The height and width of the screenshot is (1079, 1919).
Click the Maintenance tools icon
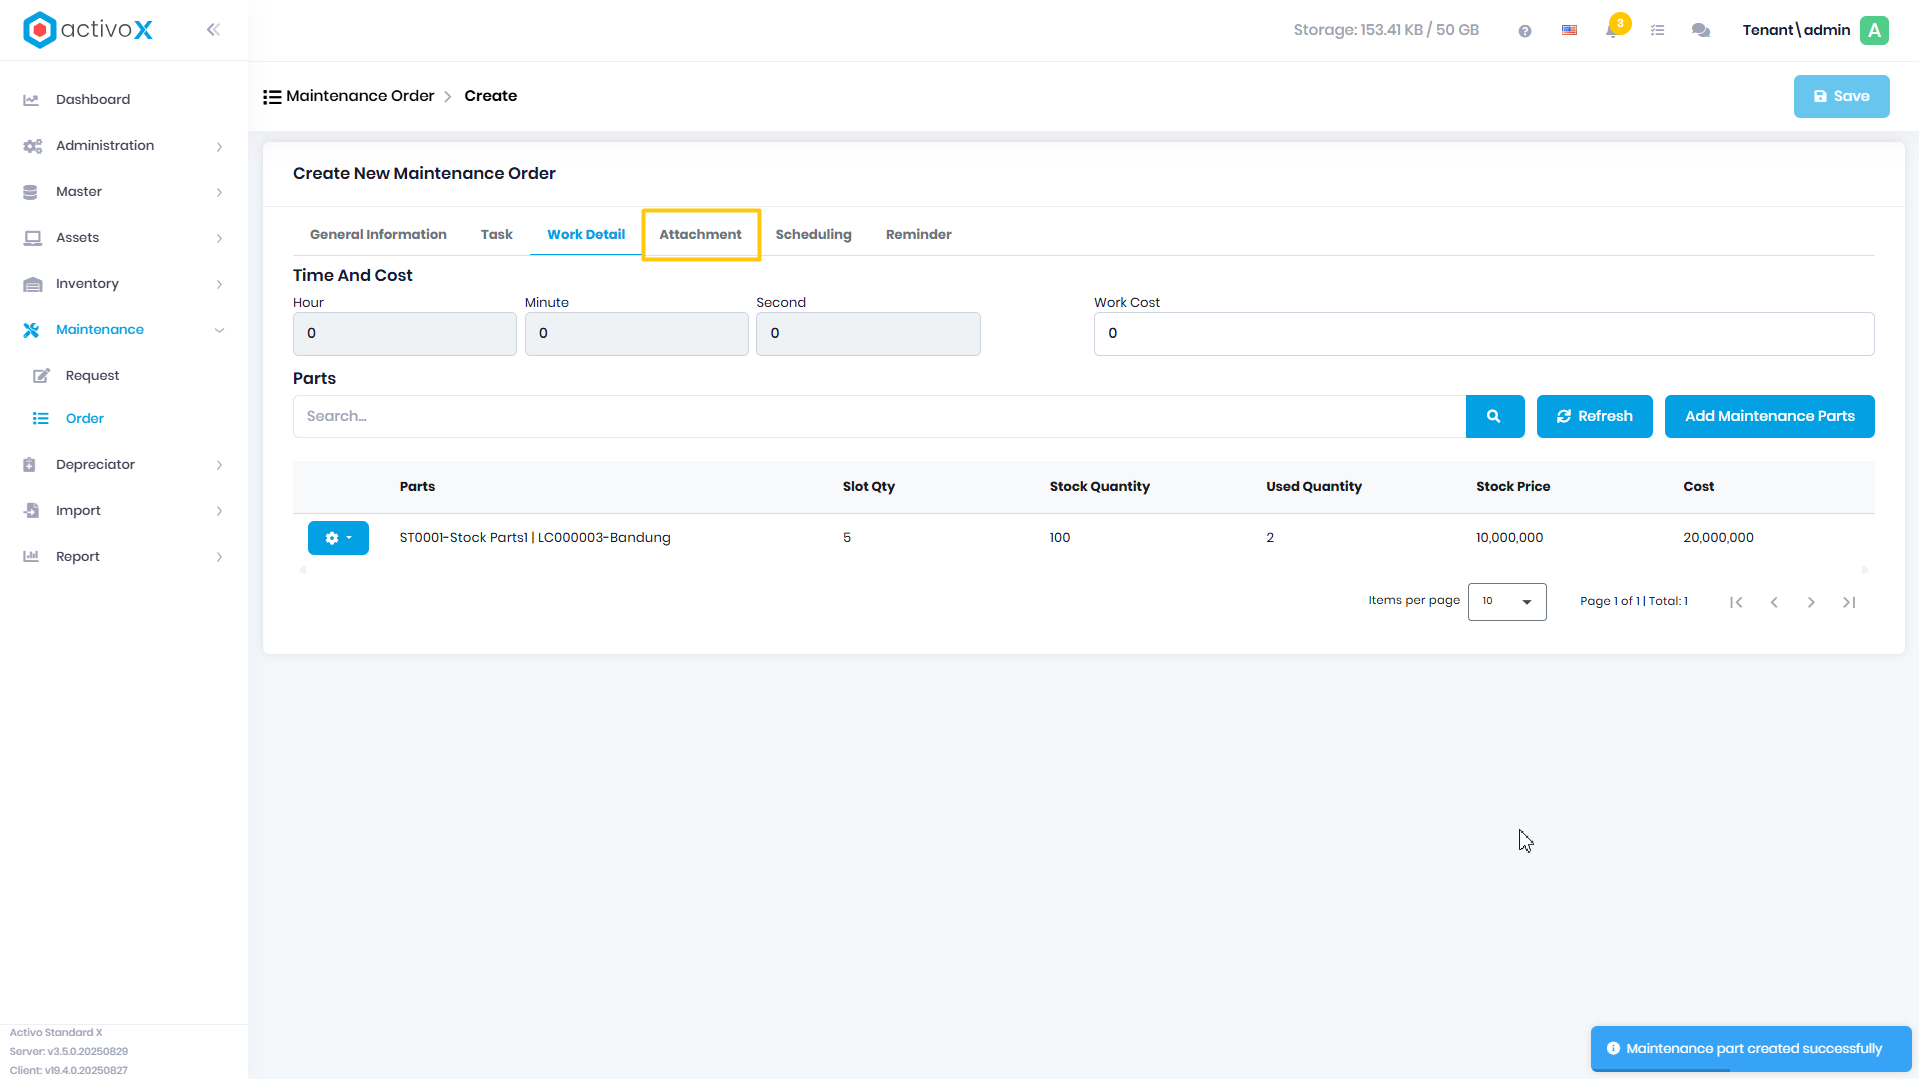coord(31,330)
